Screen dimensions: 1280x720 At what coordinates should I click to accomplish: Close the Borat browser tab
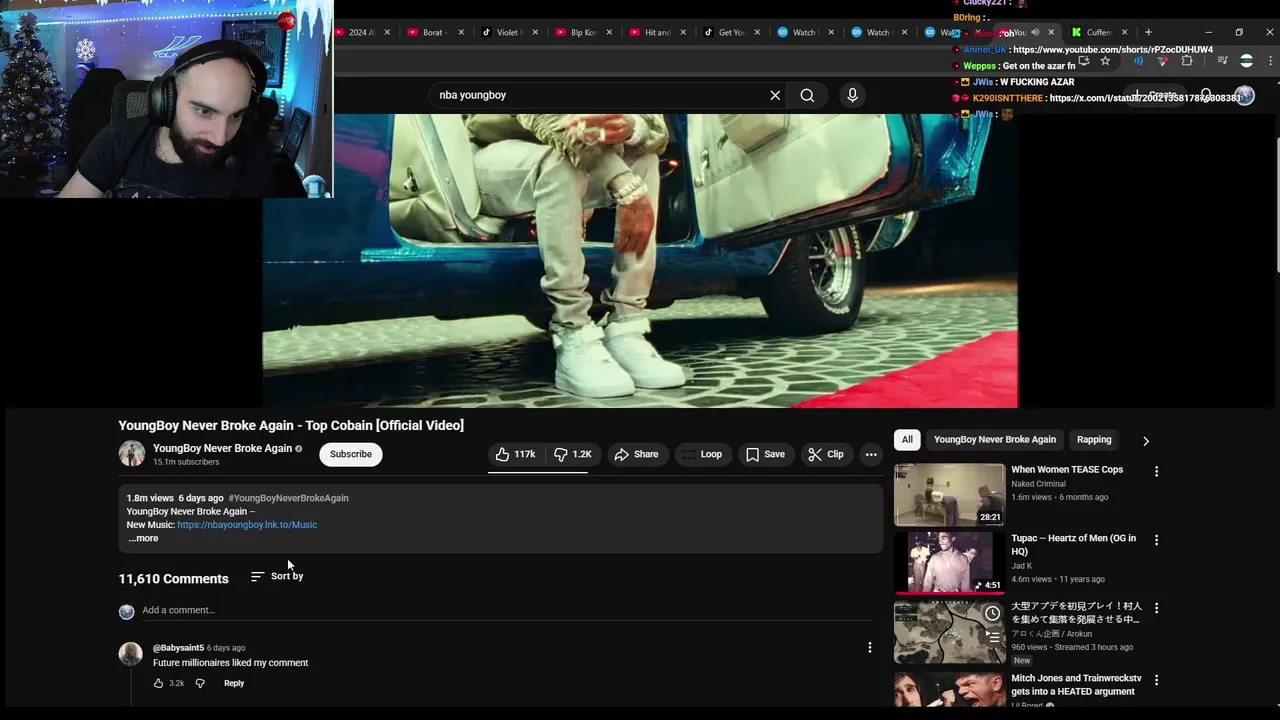(x=461, y=32)
